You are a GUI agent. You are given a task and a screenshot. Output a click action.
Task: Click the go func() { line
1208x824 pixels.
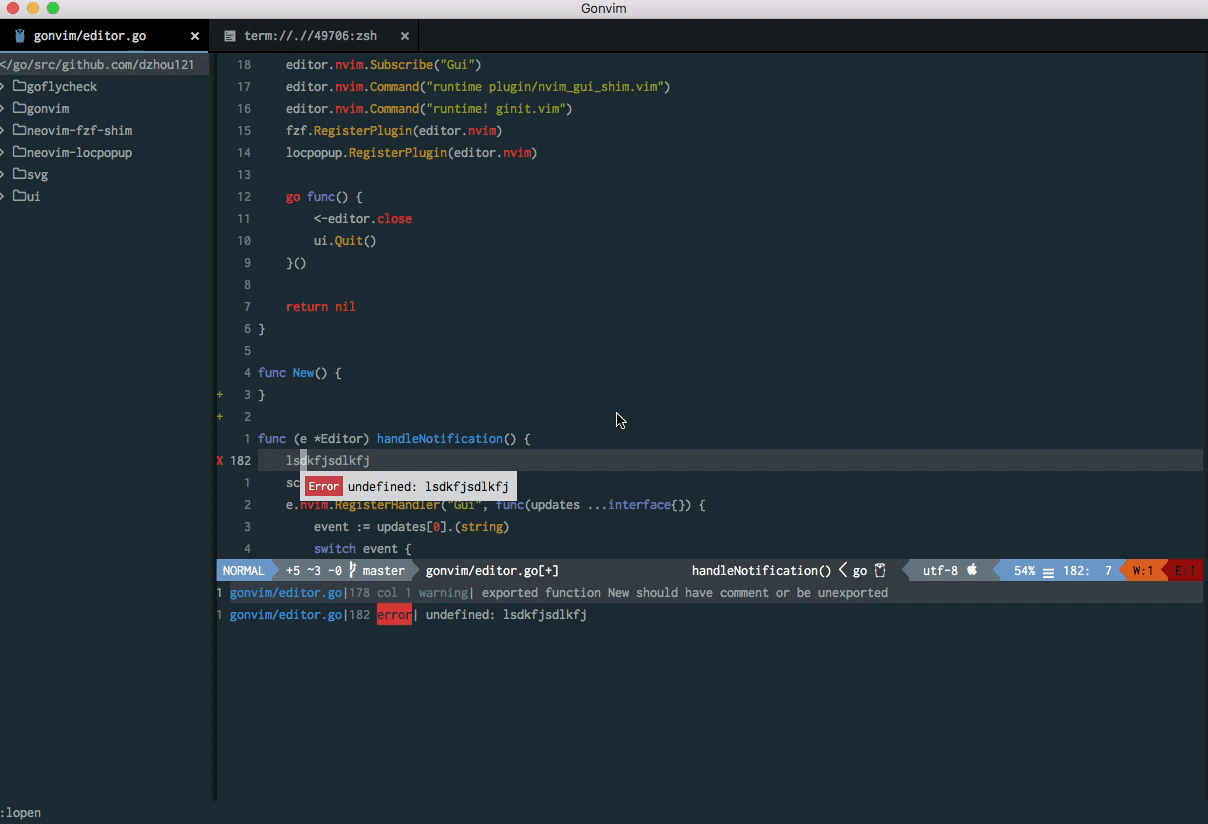[x=325, y=197]
